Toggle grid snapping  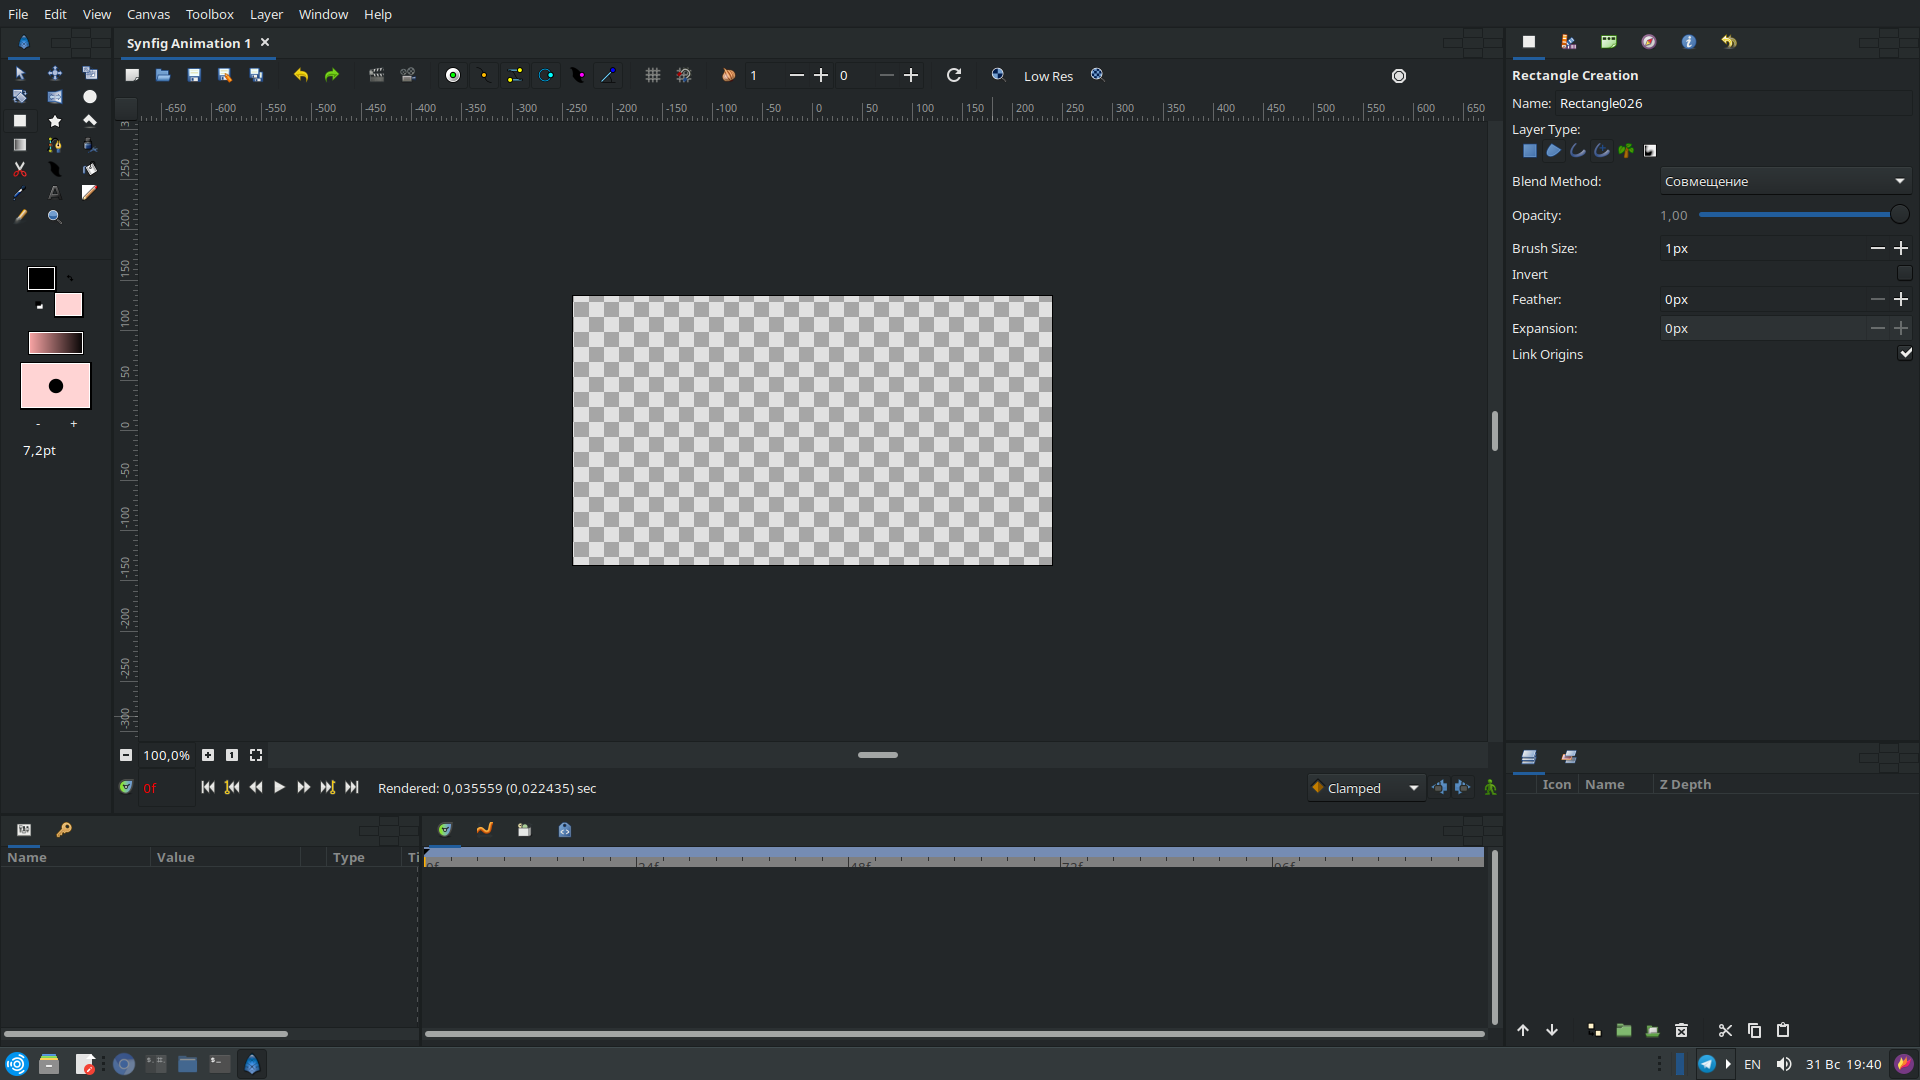[x=684, y=75]
